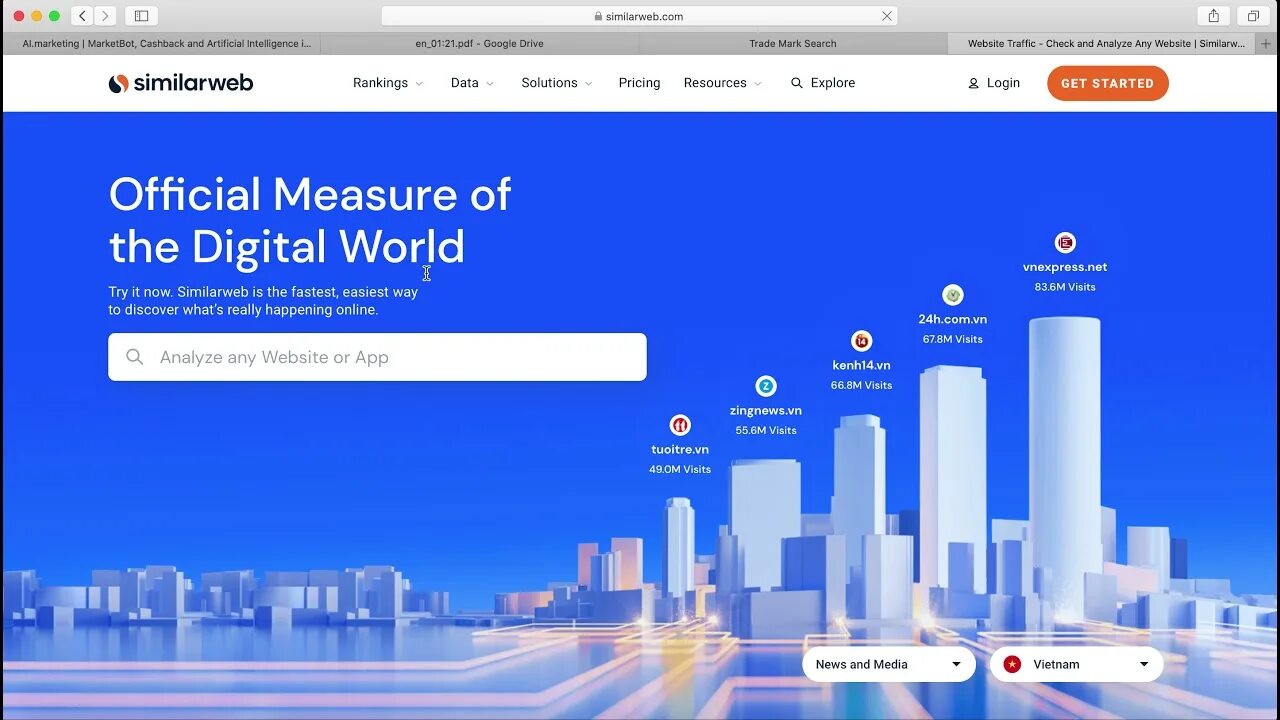The height and width of the screenshot is (720, 1280).
Task: Click the Login user icon
Action: (973, 83)
